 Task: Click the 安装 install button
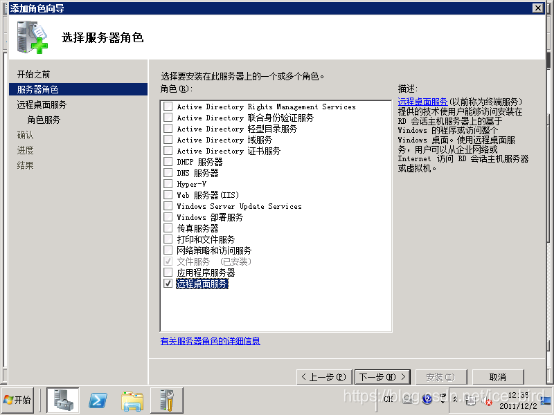[x=440, y=377]
